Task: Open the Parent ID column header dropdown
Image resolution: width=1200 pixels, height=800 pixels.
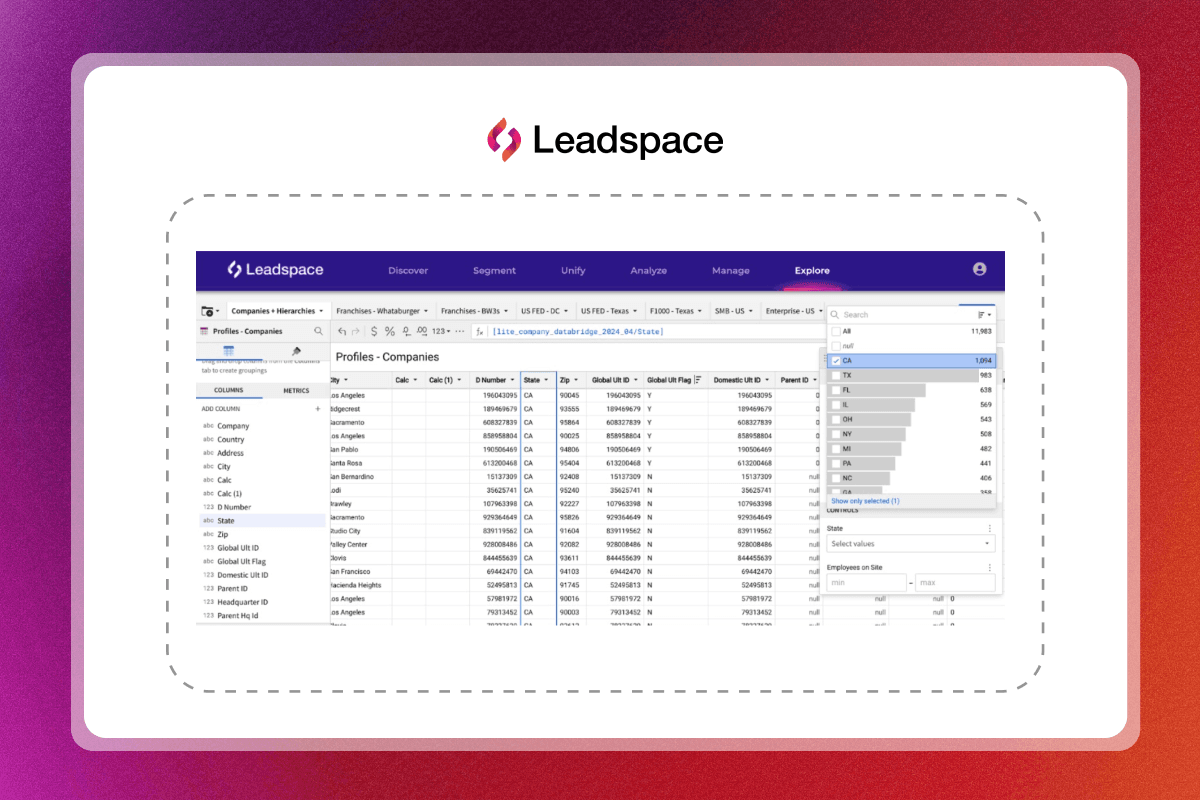Action: point(815,380)
